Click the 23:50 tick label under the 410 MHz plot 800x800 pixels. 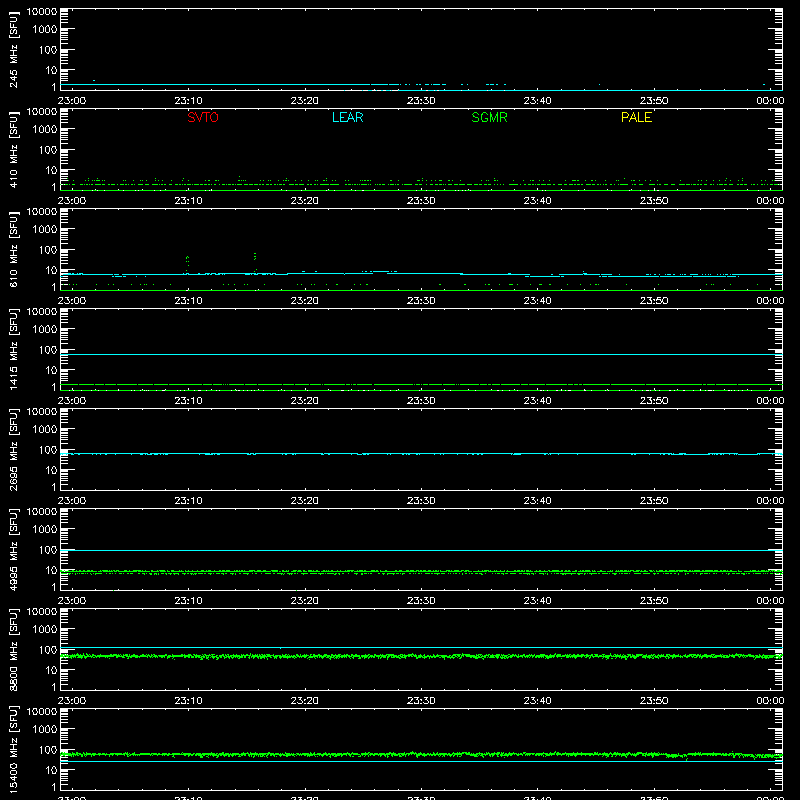point(654,201)
